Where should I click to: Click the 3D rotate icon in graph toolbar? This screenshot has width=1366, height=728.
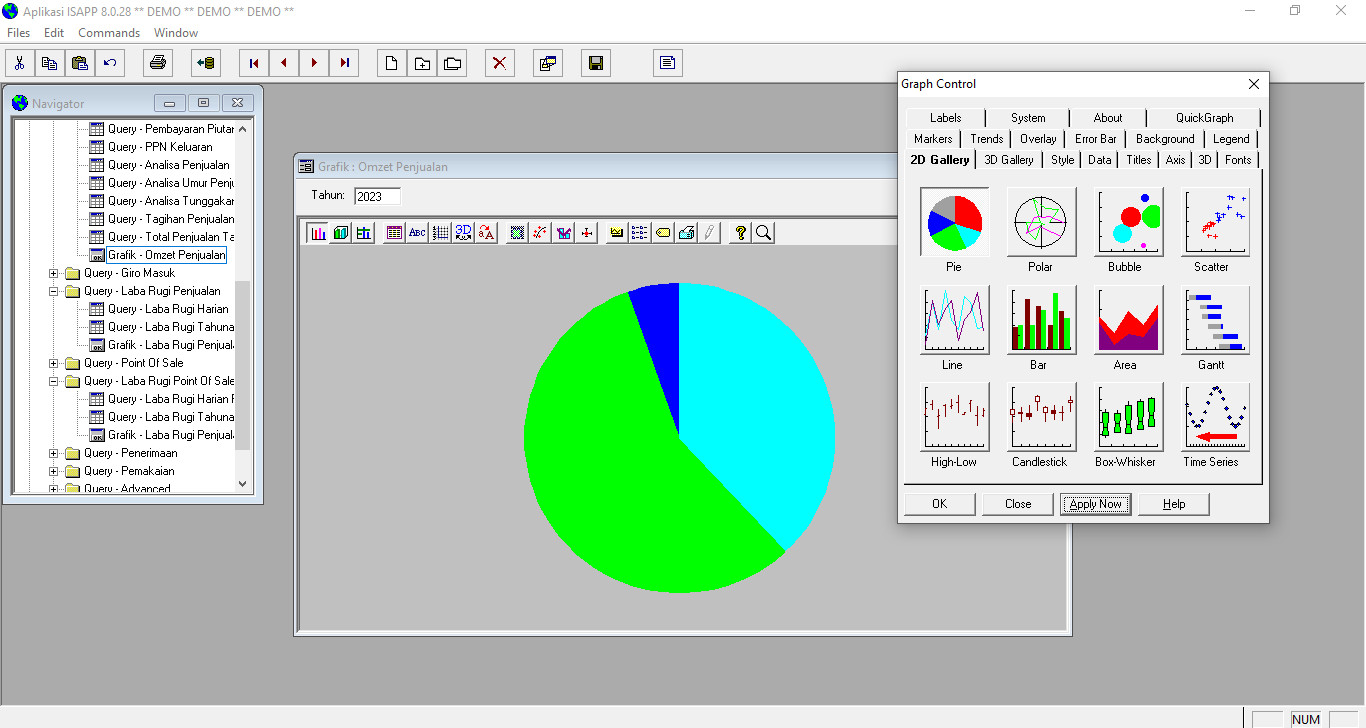(x=463, y=233)
